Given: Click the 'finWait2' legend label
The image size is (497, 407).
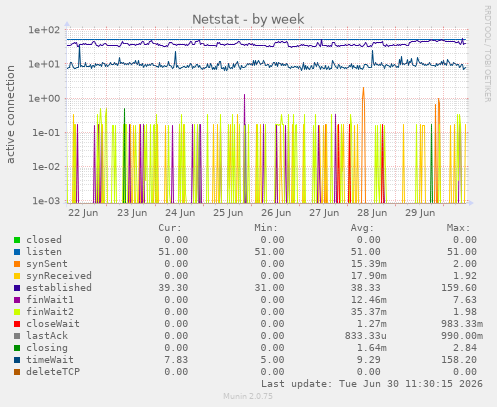Looking at the screenshot, I should click(50, 312).
